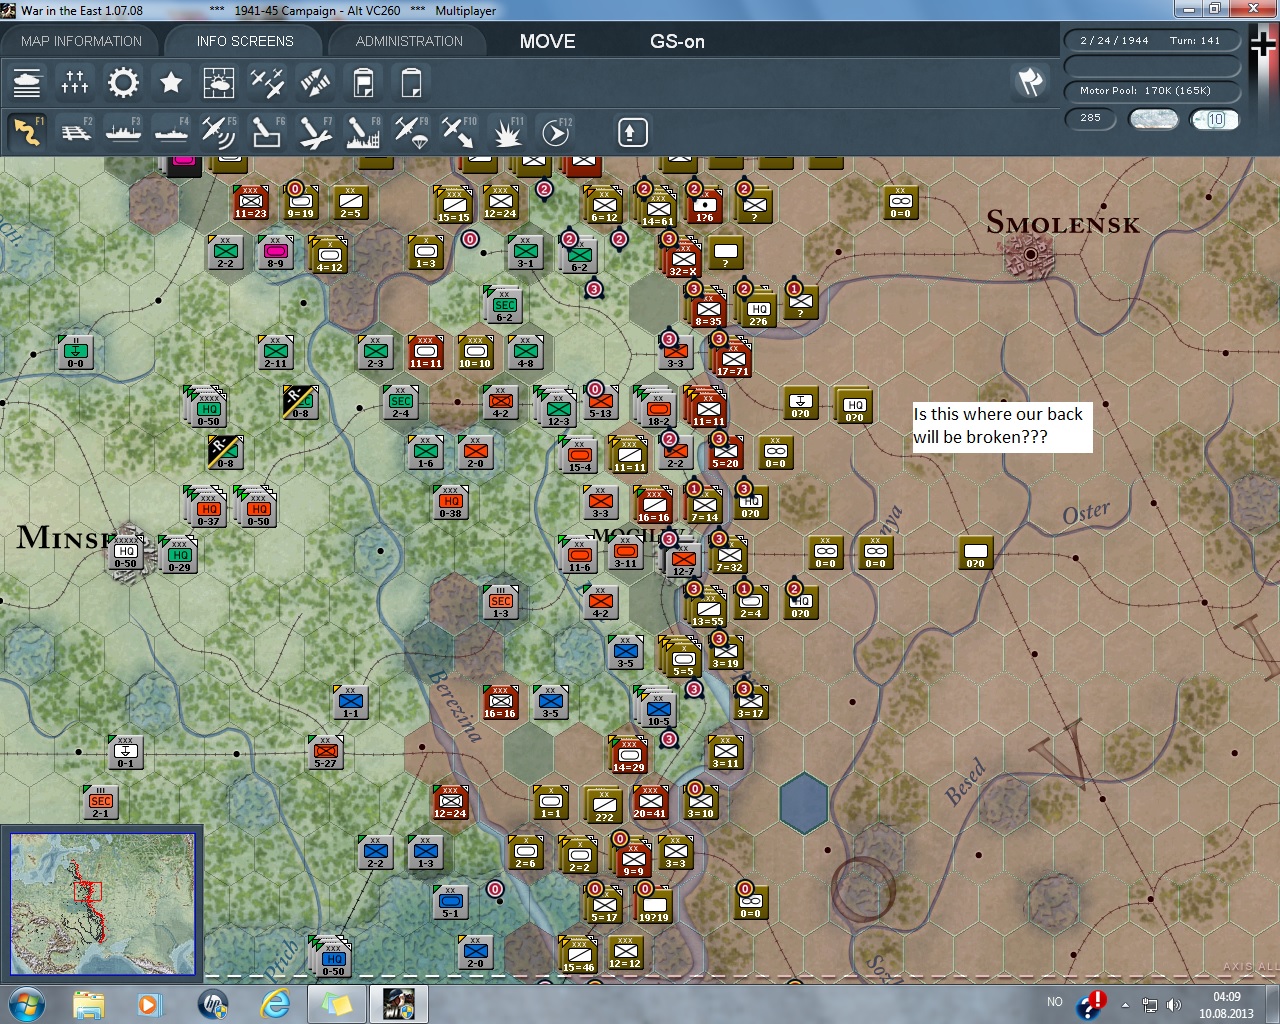Click the F12 end turn icon
The width and height of the screenshot is (1280, 1024).
(555, 132)
